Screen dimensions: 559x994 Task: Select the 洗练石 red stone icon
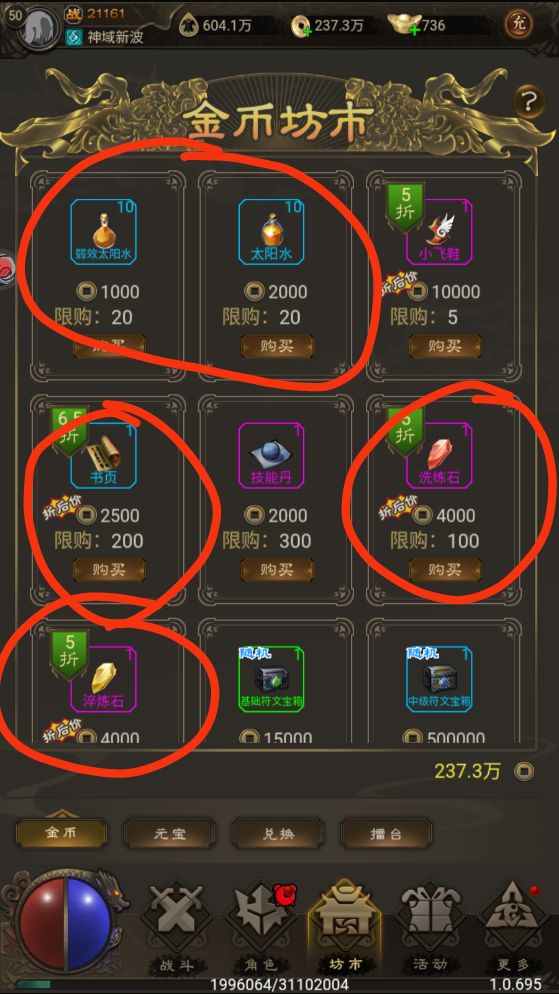point(439,455)
